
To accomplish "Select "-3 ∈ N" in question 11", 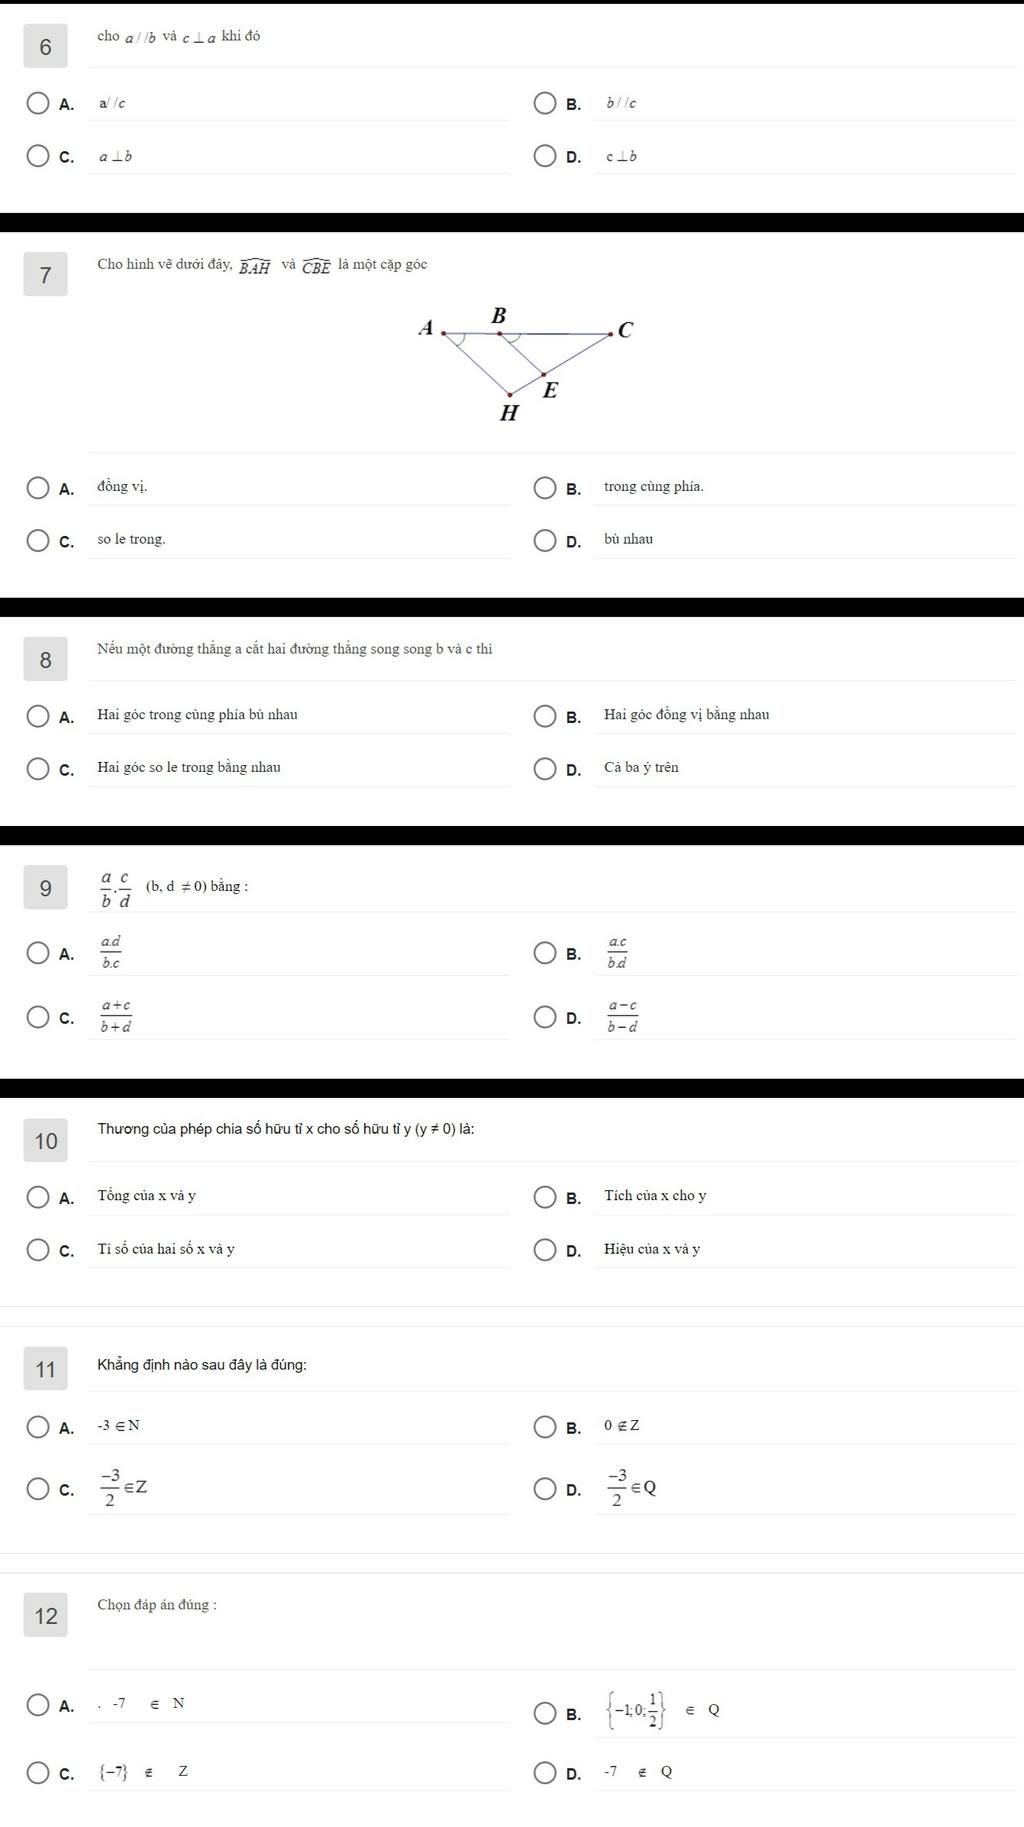I will (x=38, y=1426).
